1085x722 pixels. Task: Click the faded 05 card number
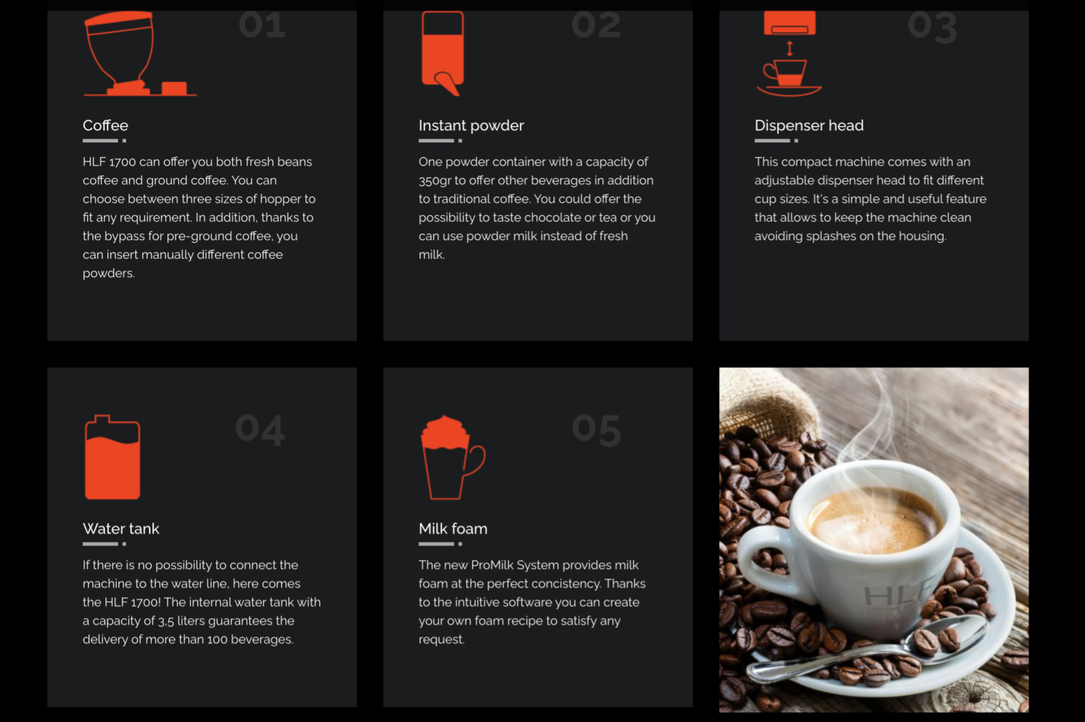(596, 429)
